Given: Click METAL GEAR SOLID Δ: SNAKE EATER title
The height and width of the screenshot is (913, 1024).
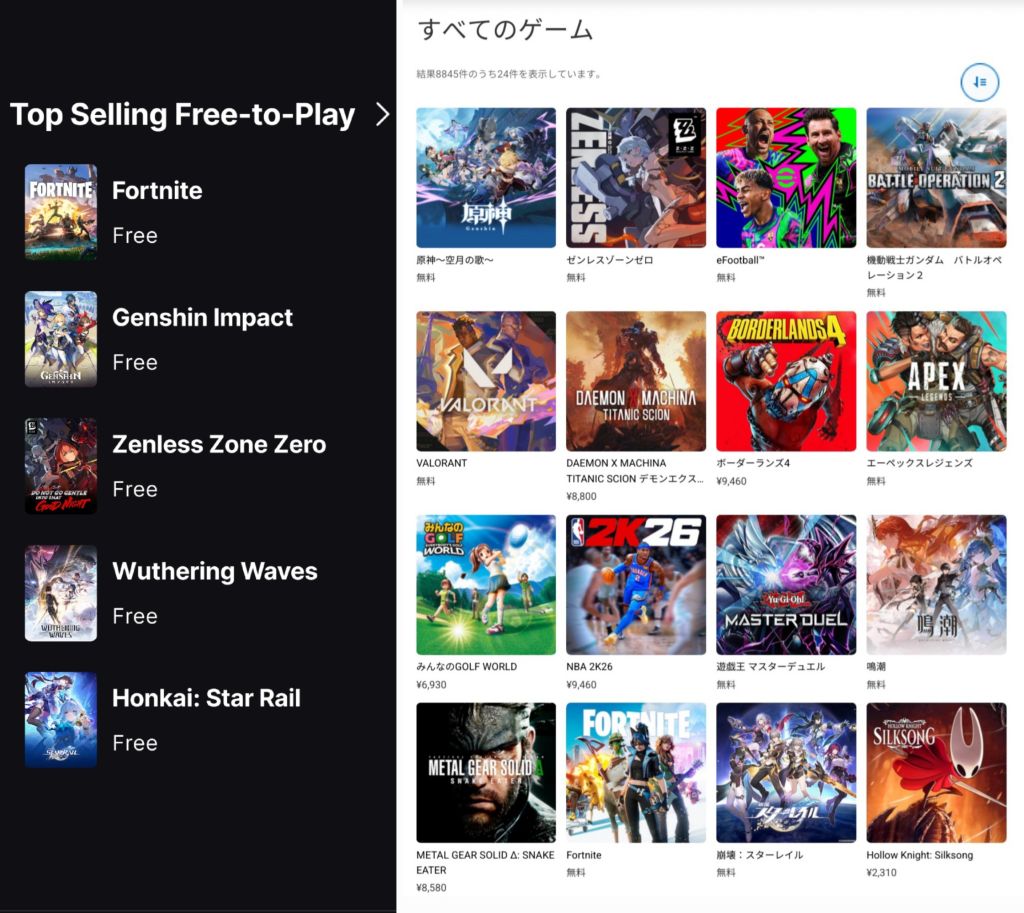Looking at the screenshot, I should coord(485,863).
